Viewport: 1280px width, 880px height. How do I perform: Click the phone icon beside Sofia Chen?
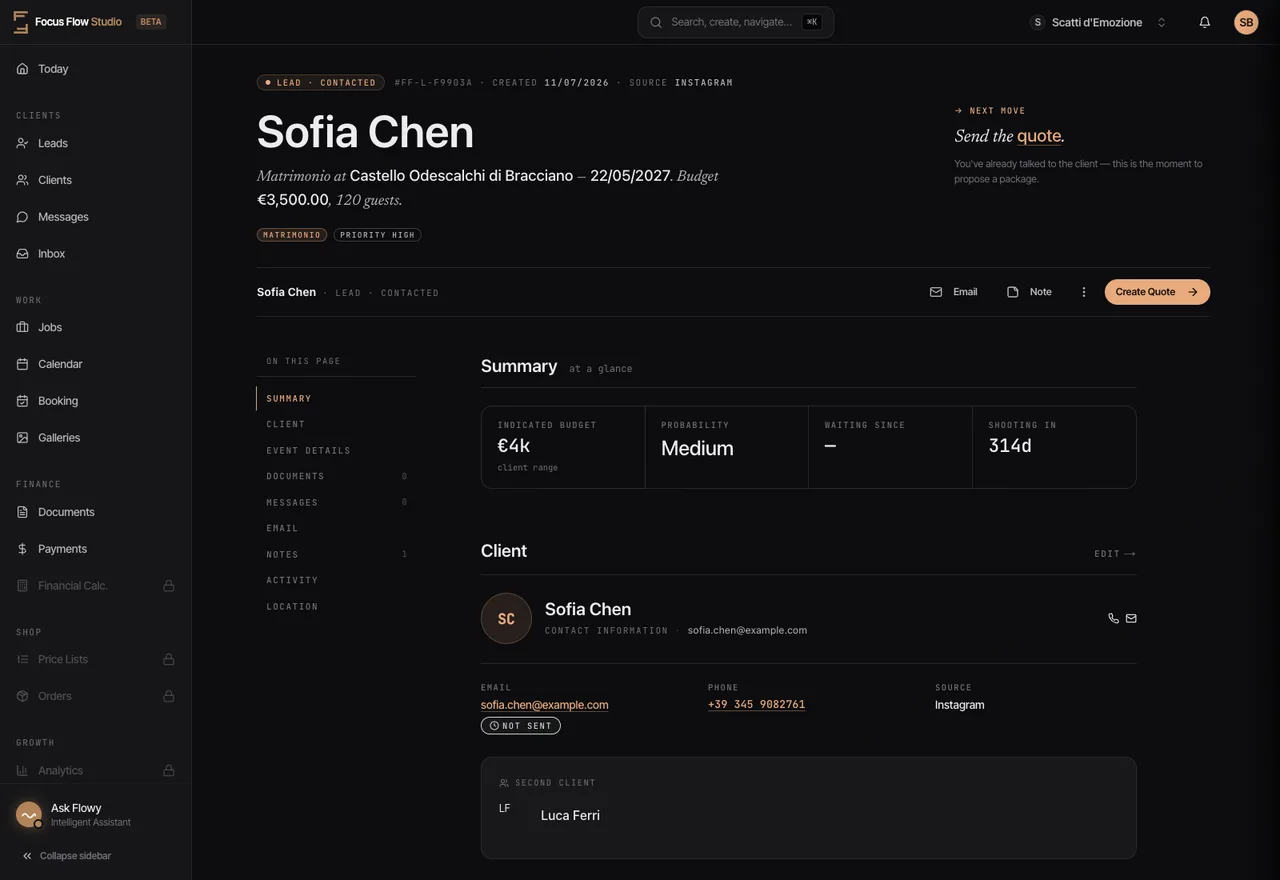point(1114,618)
